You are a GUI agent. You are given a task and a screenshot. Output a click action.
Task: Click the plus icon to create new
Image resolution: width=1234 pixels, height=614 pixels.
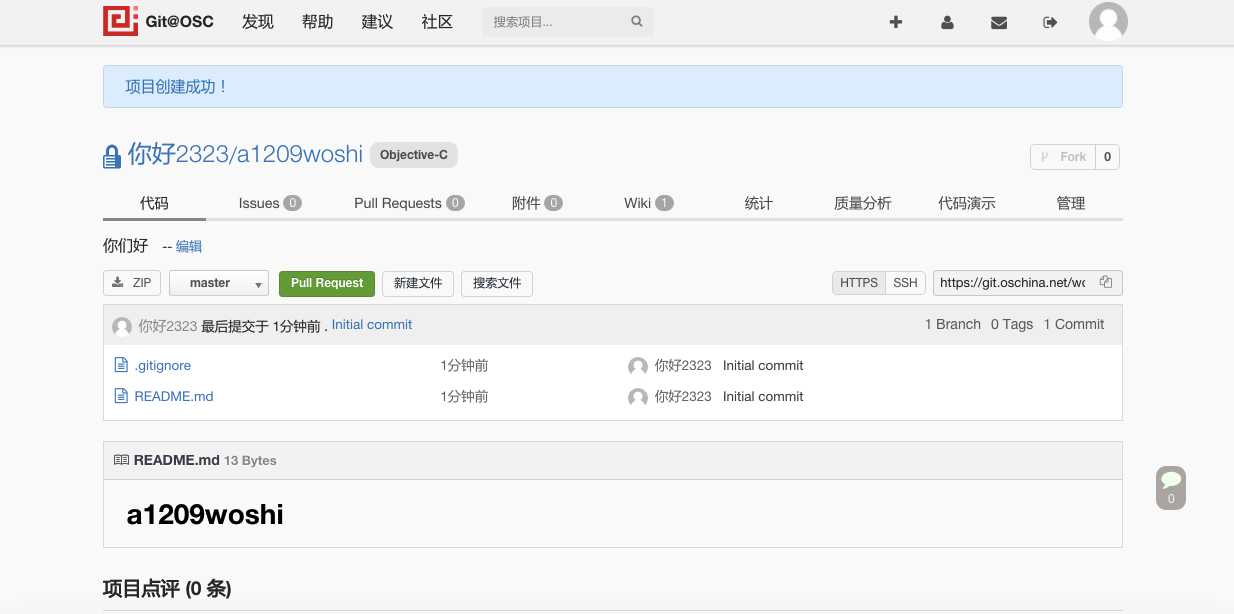[x=896, y=22]
